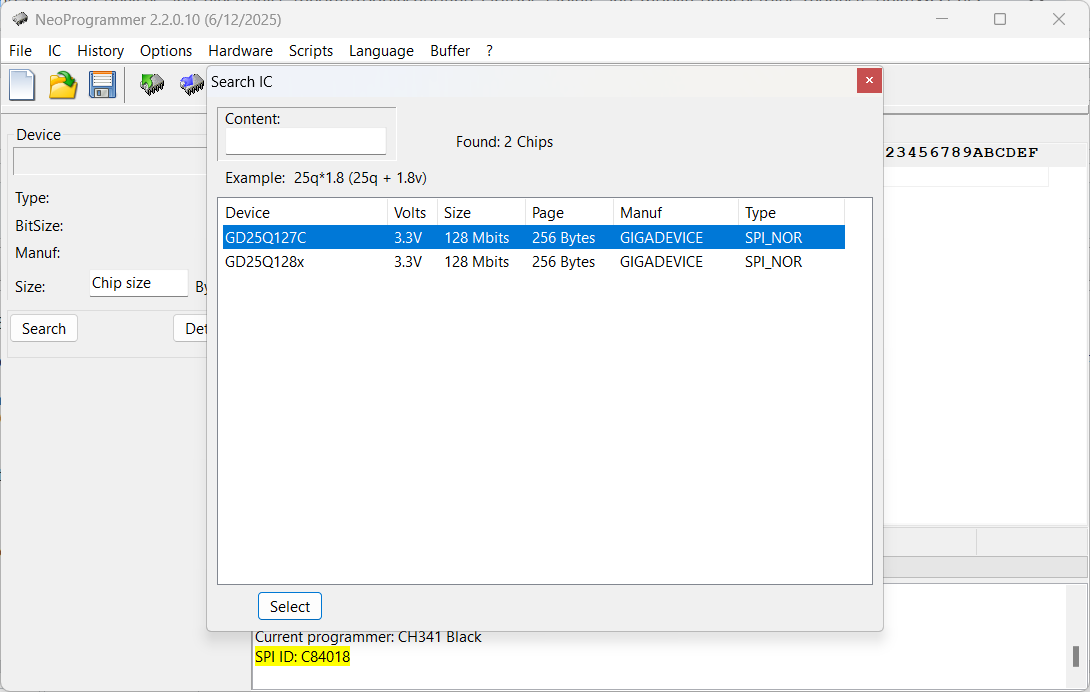The width and height of the screenshot is (1090, 692).
Task: Click the NeoProgrammer app icon in title bar
Action: click(x=19, y=19)
